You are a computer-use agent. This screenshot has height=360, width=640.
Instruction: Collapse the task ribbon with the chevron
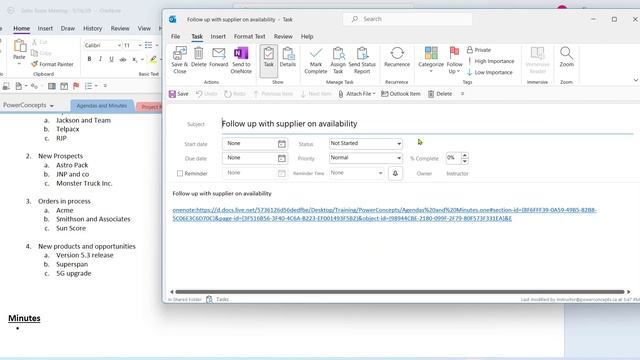[636, 80]
